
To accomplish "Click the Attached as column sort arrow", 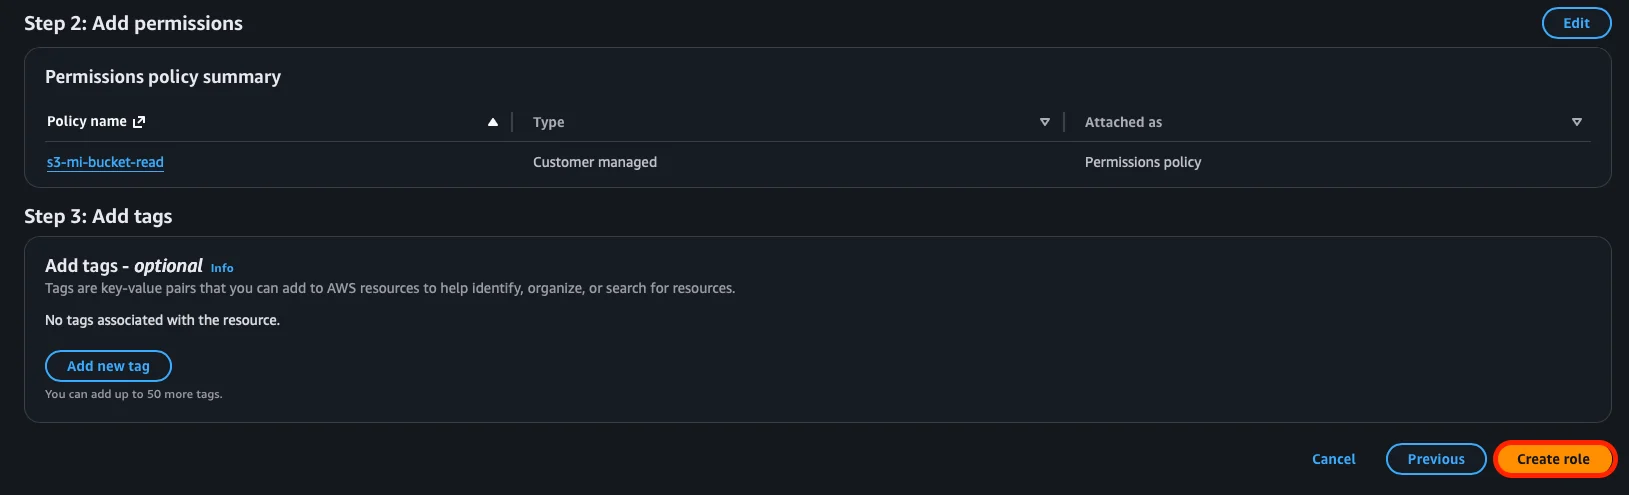I will click(x=1576, y=122).
